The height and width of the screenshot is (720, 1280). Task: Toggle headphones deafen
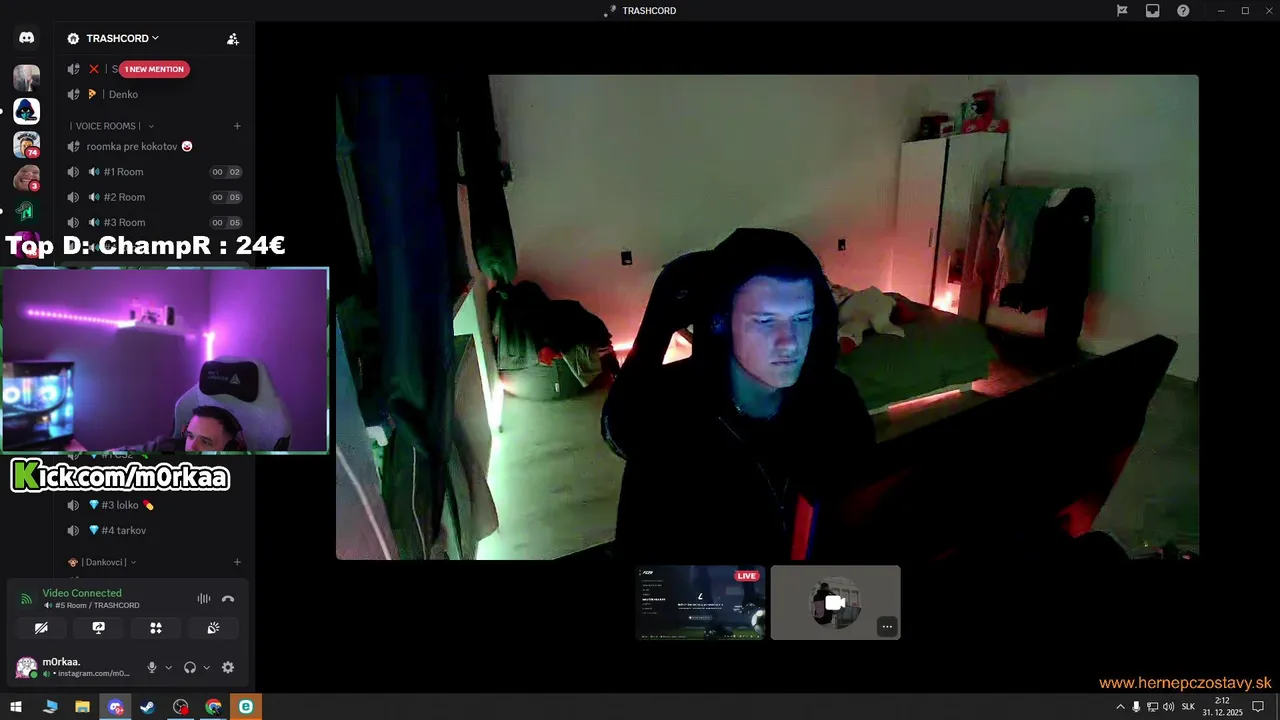[x=190, y=667]
